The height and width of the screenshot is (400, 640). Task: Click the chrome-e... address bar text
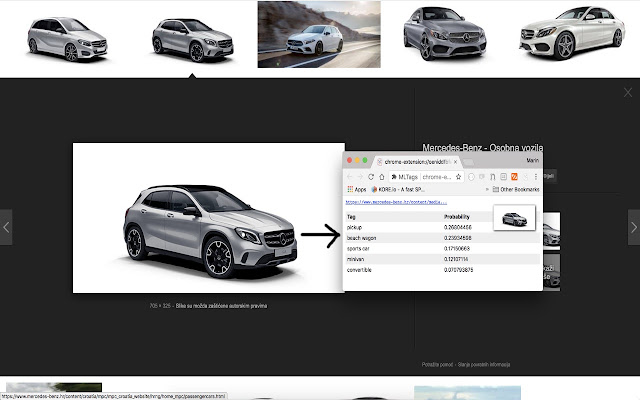437,177
